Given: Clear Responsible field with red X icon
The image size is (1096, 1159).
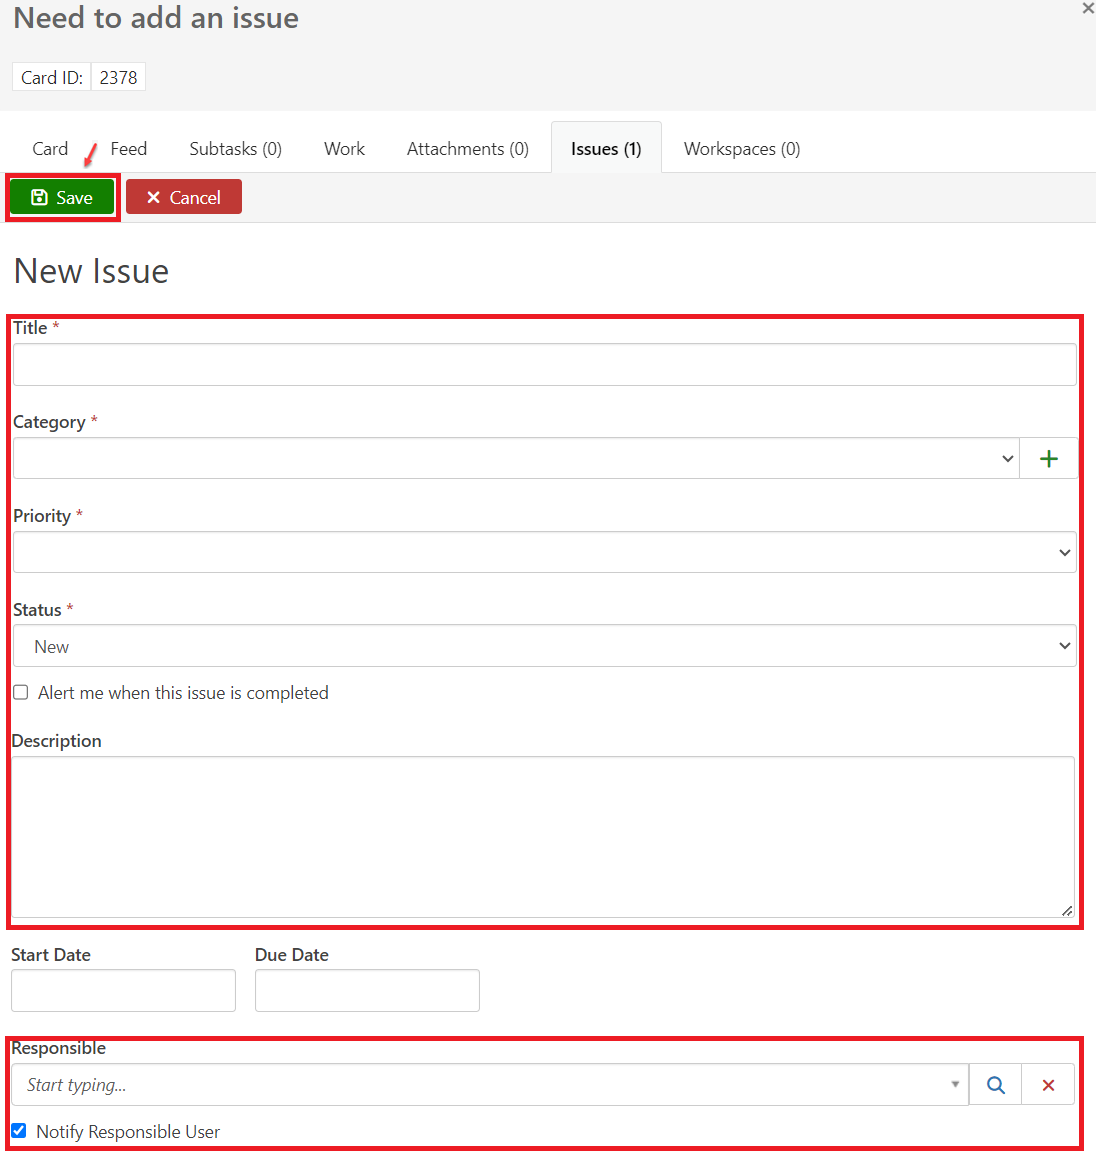Looking at the screenshot, I should (x=1048, y=1085).
